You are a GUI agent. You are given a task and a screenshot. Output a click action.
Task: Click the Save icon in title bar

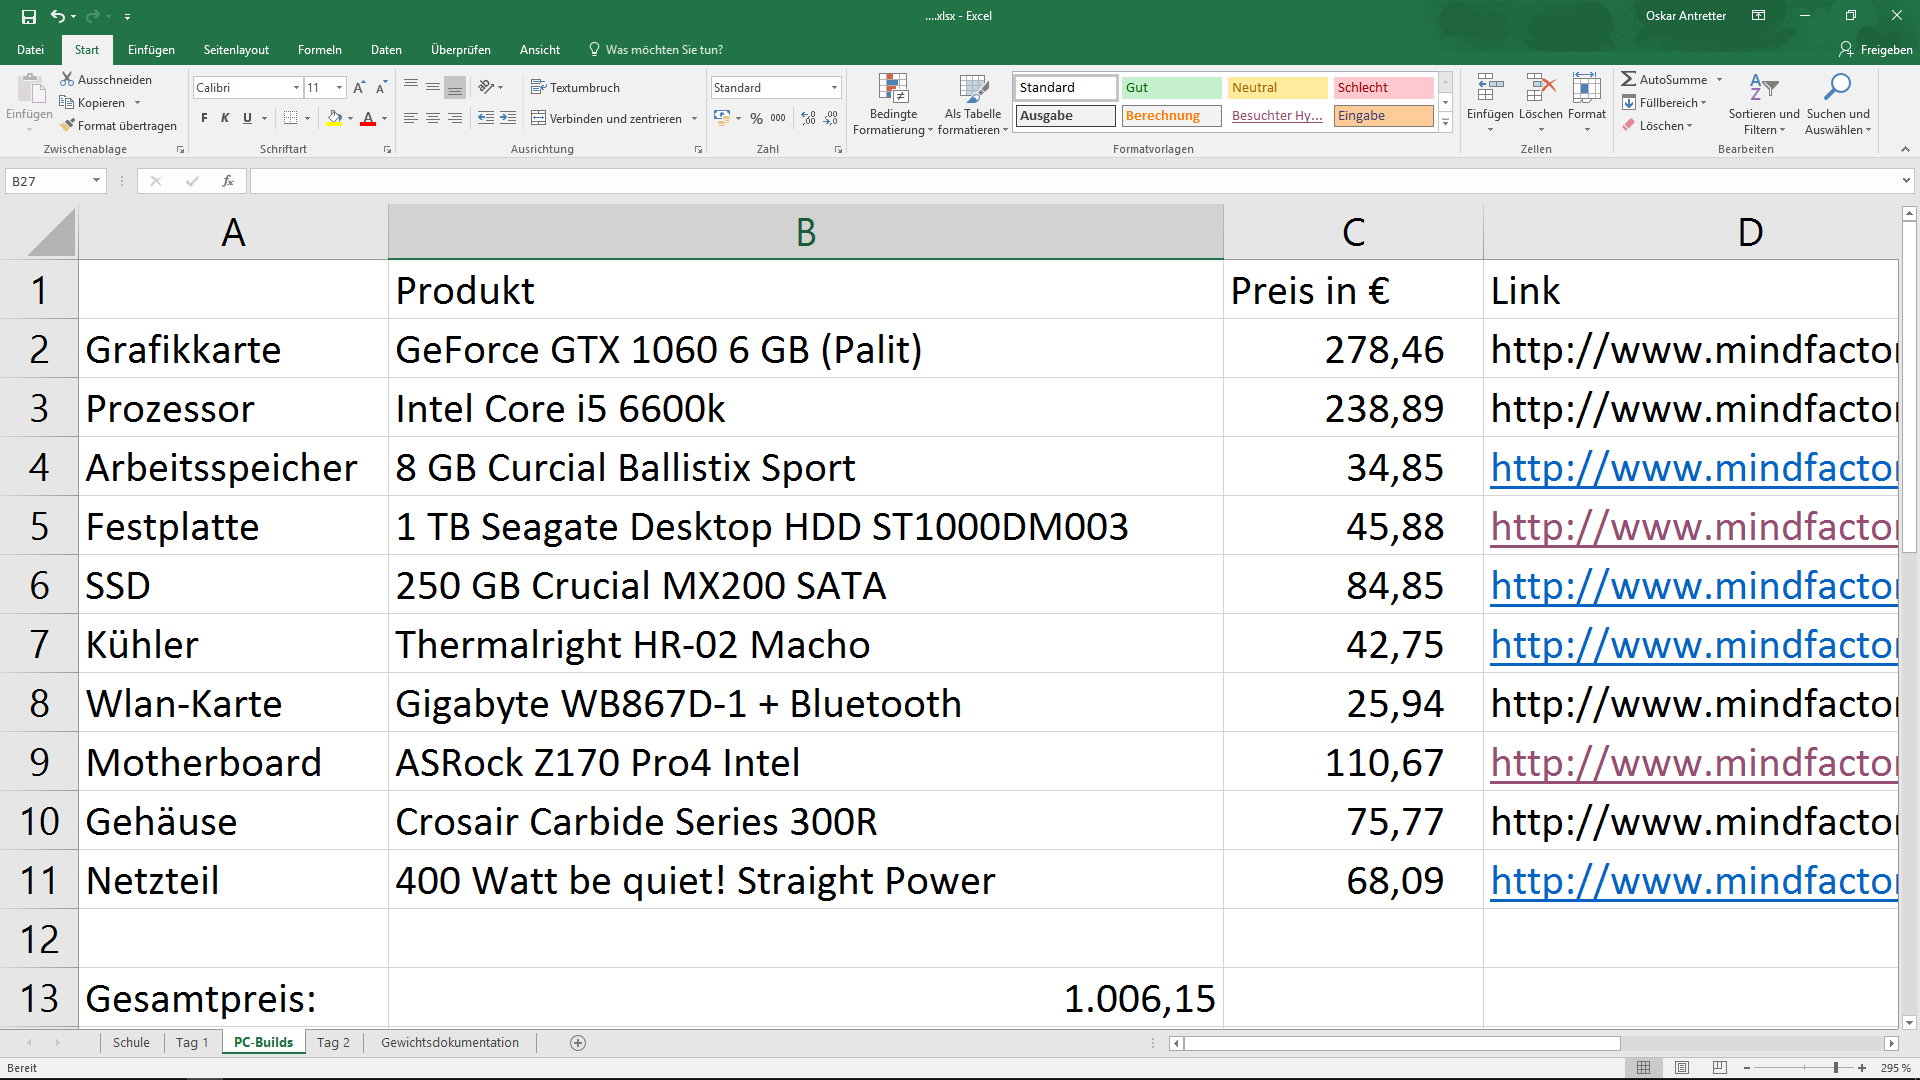pos(29,16)
